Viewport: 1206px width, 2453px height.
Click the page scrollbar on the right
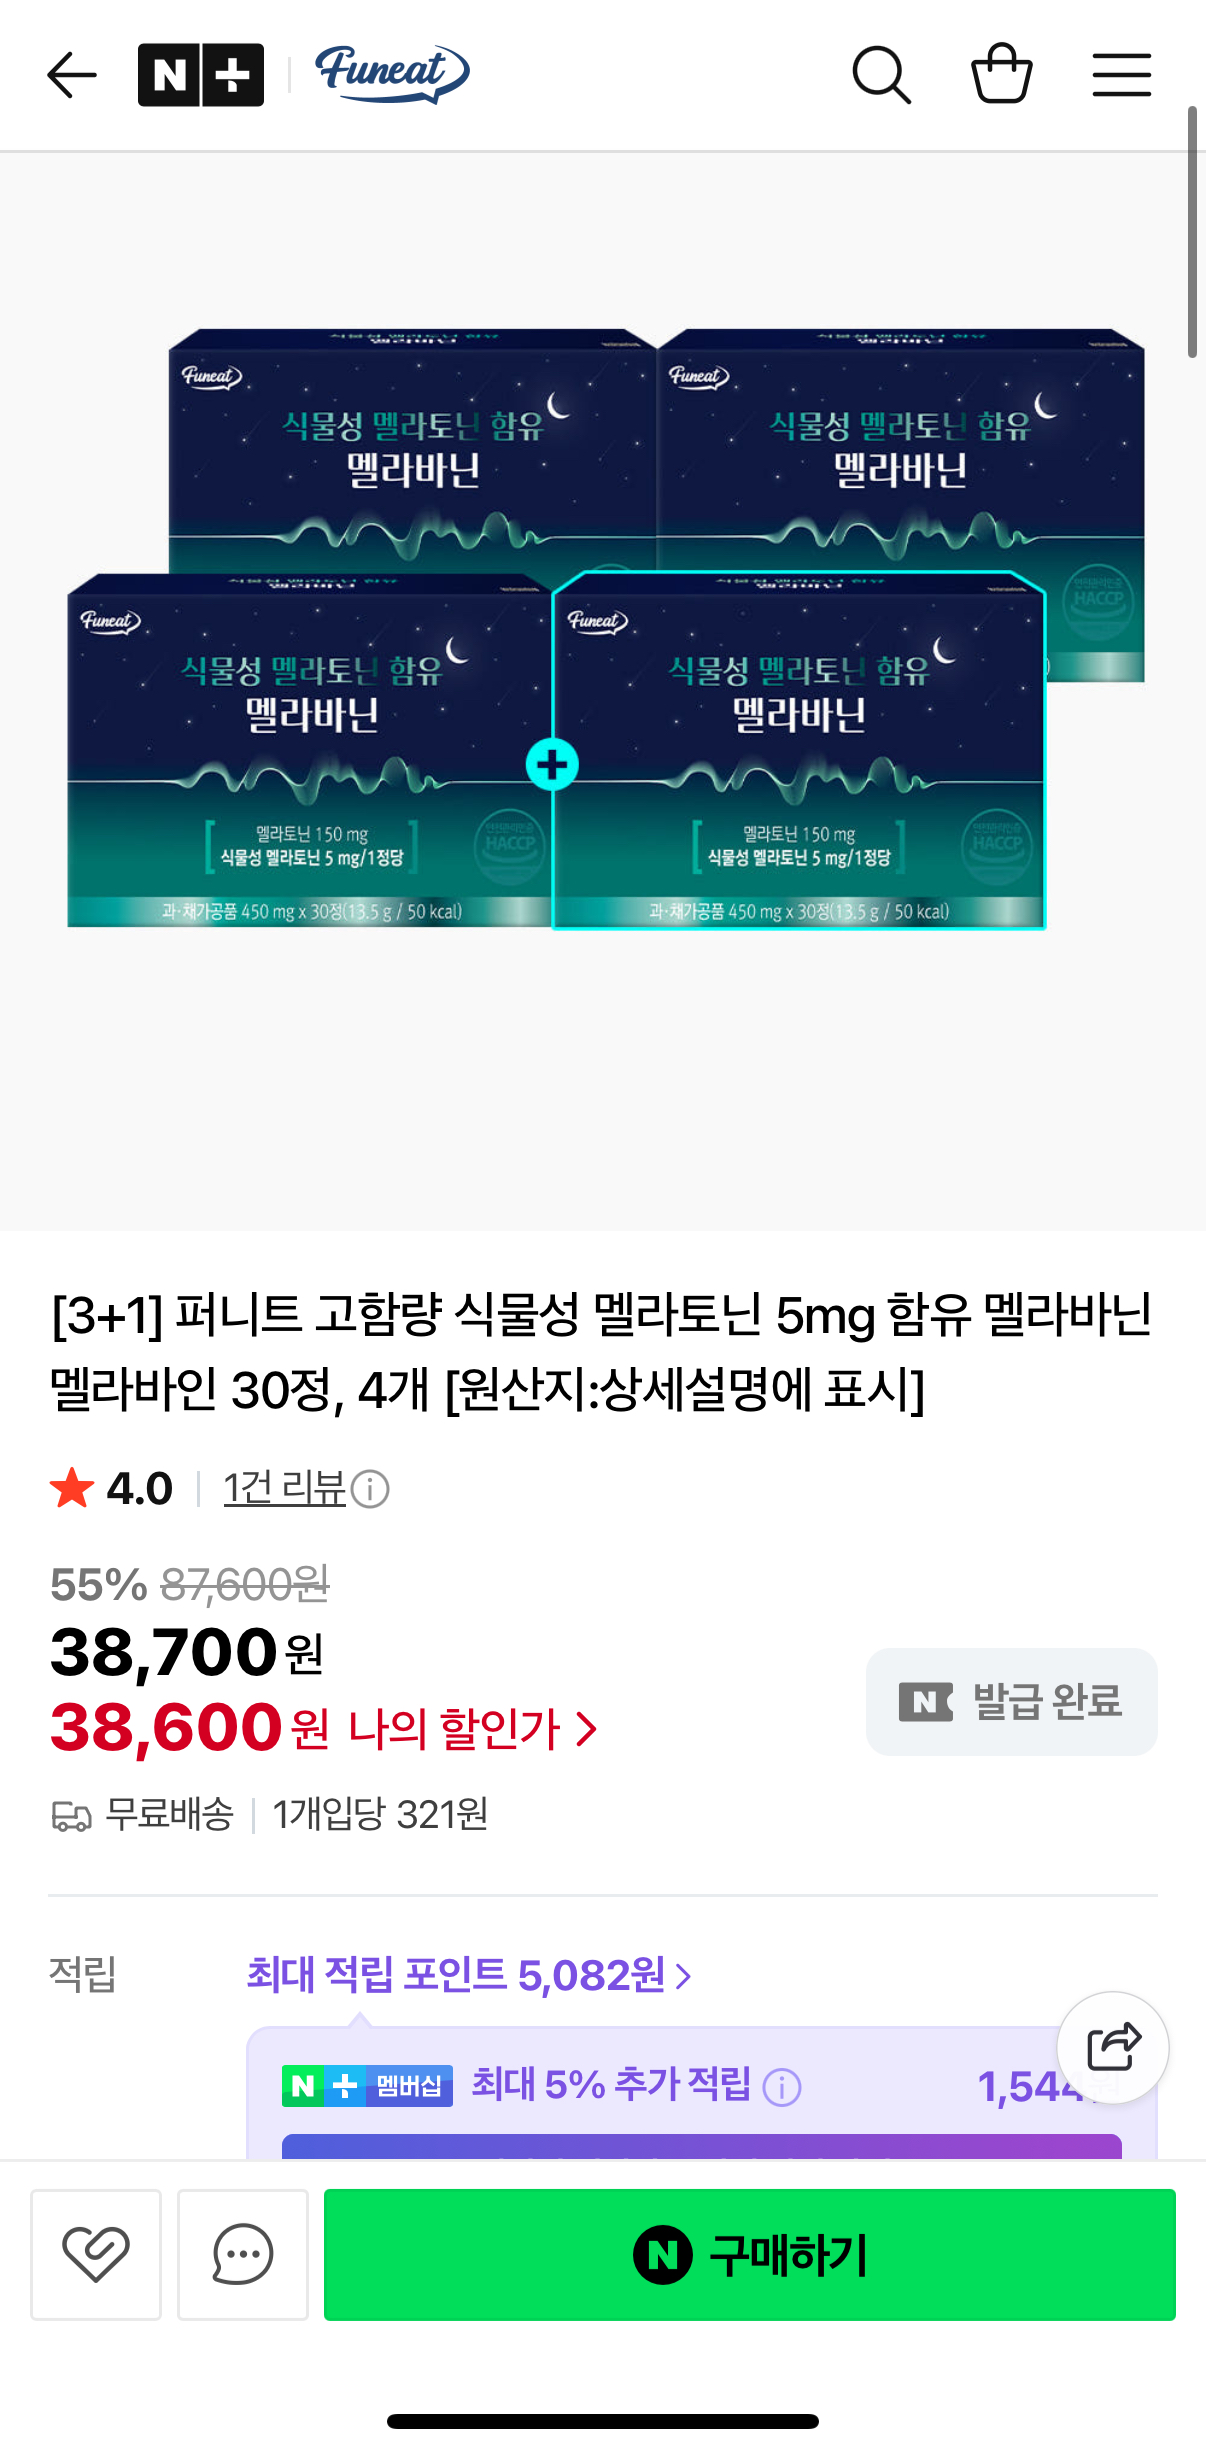[x=1192, y=232]
